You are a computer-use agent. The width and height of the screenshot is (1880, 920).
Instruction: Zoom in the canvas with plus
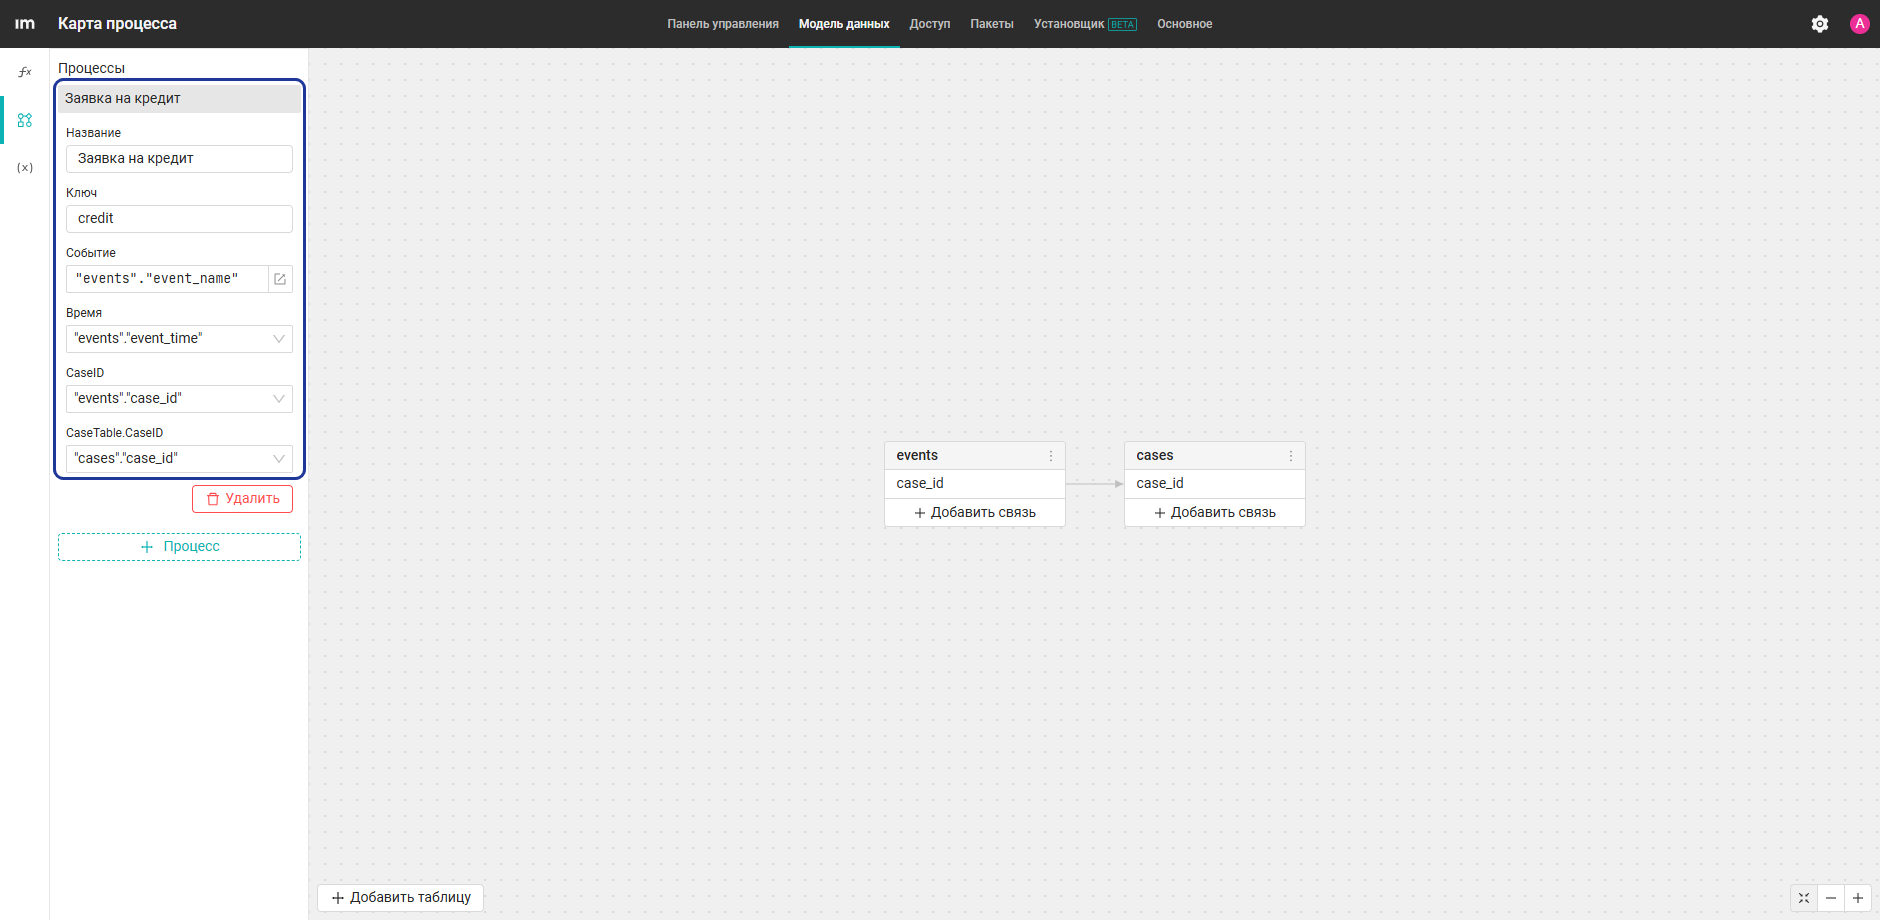tap(1858, 898)
